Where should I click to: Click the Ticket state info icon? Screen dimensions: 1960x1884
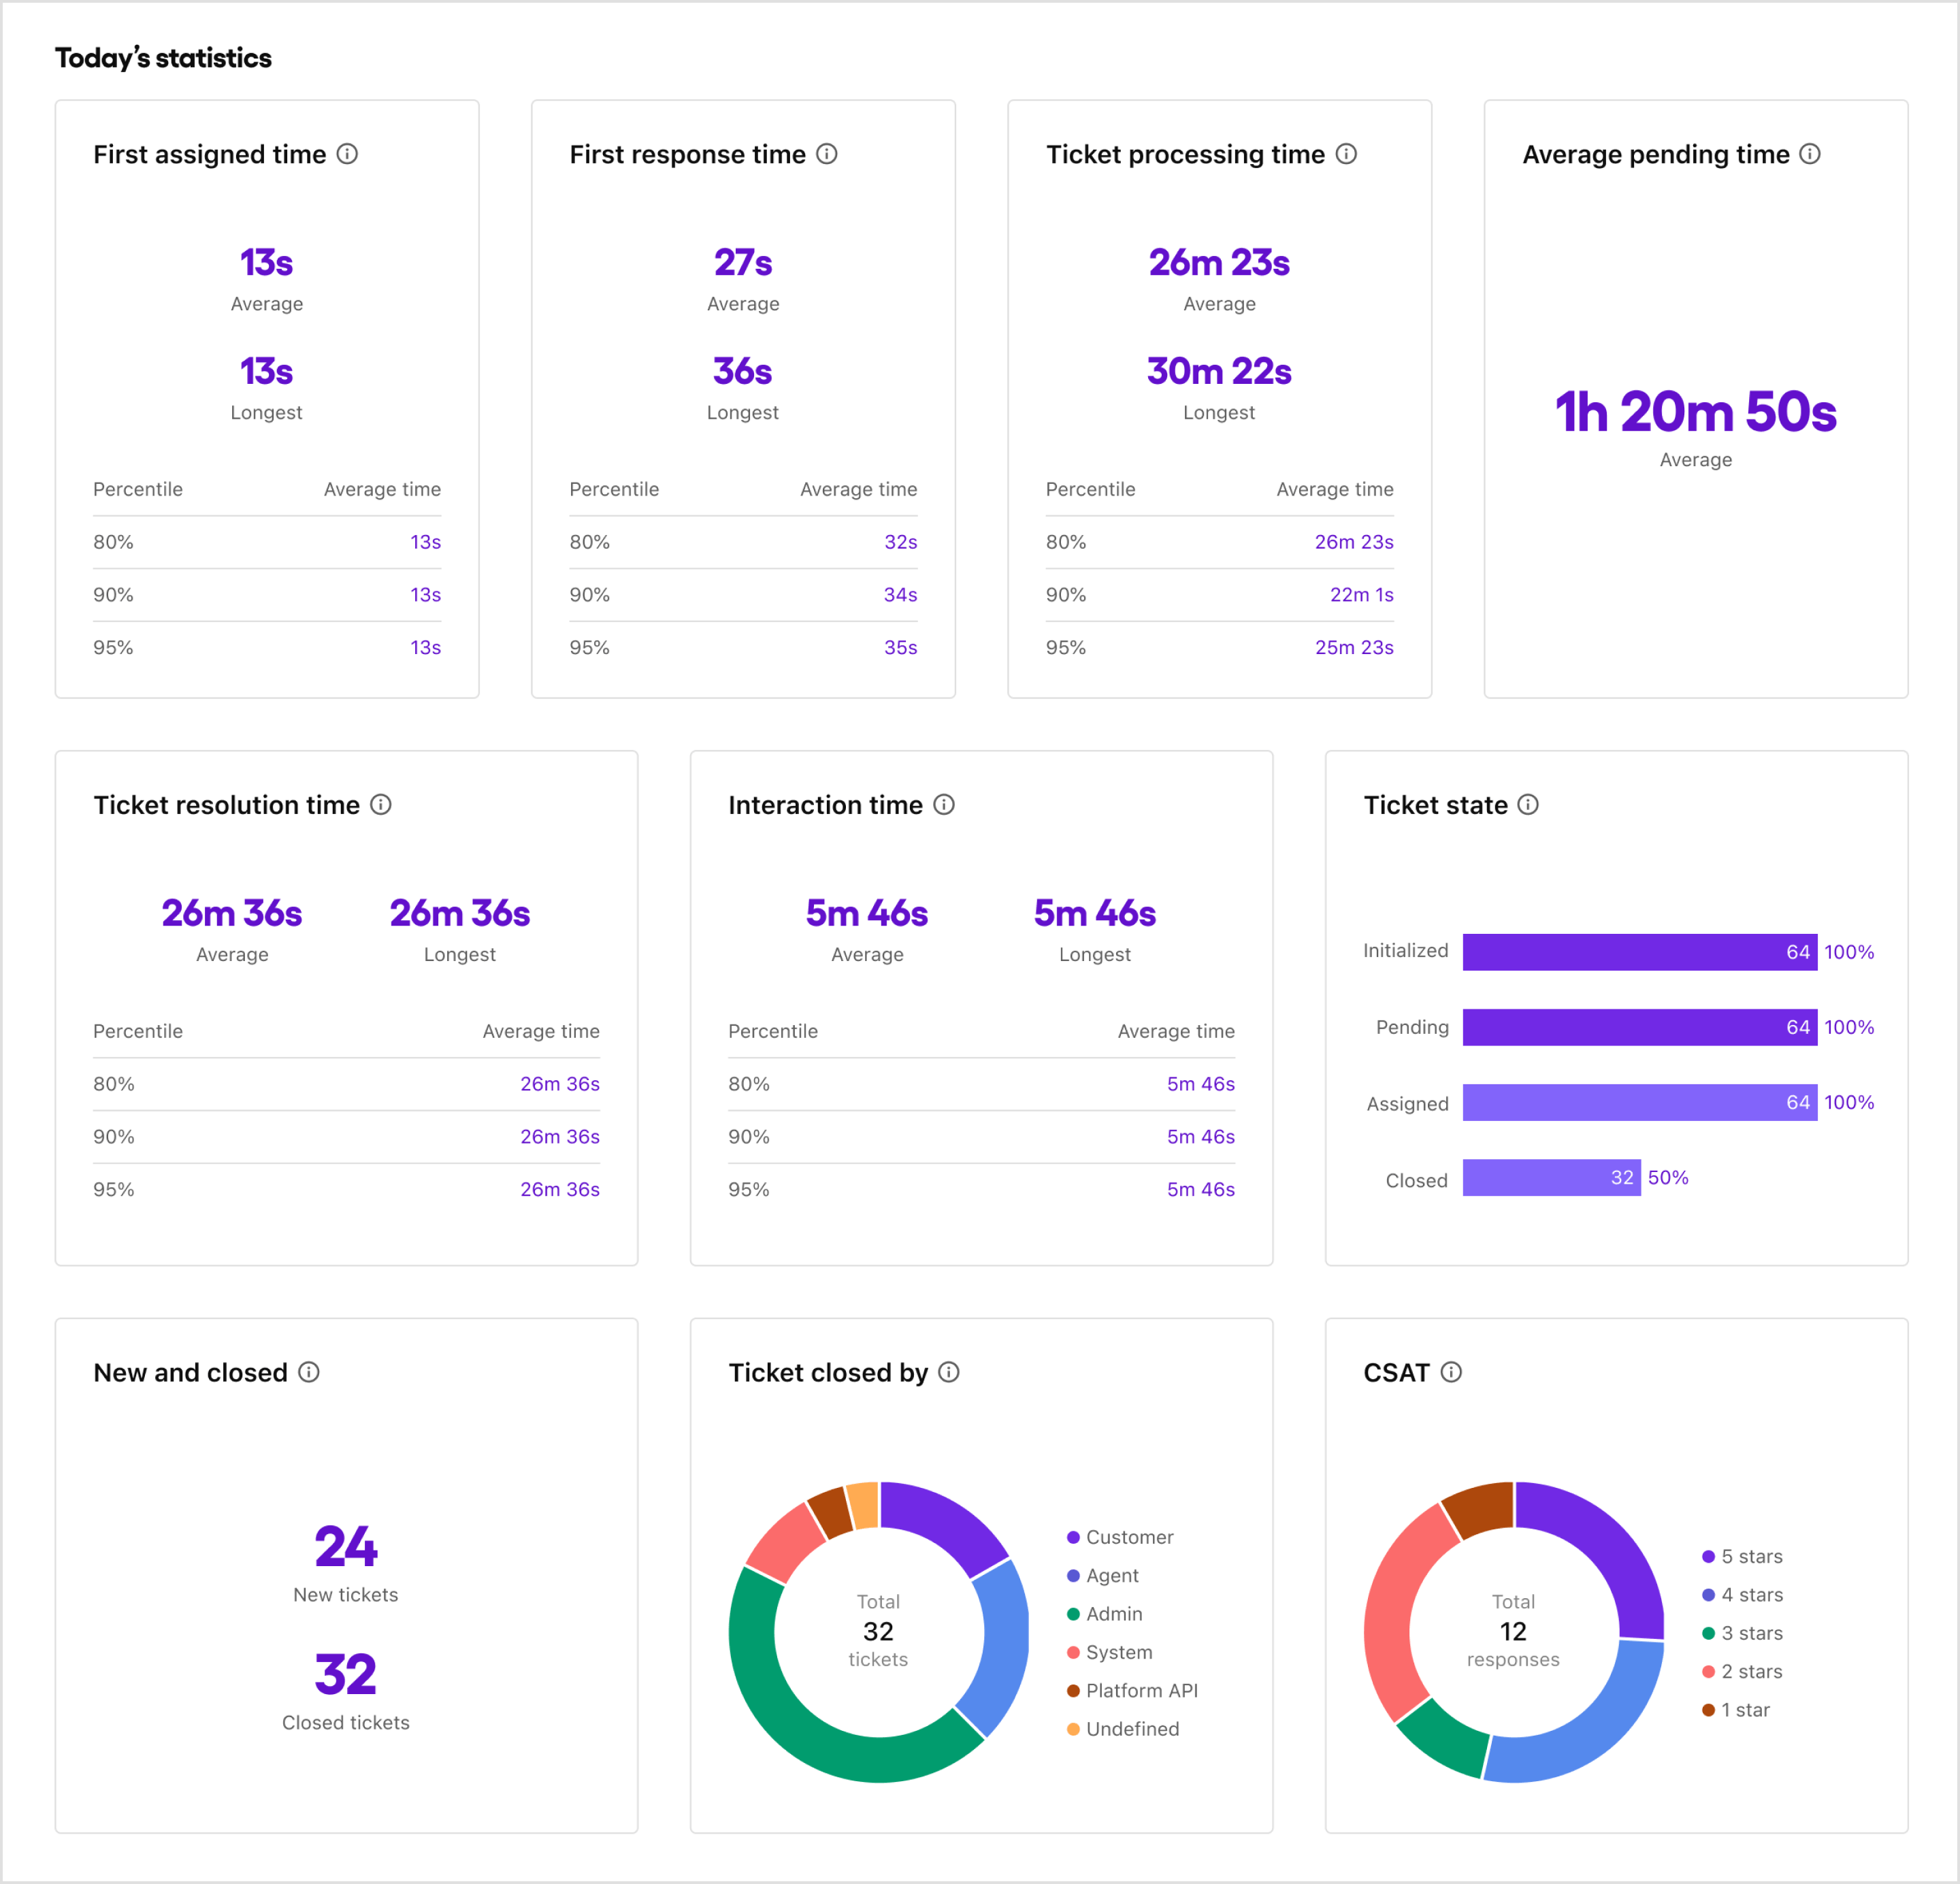tap(1528, 805)
